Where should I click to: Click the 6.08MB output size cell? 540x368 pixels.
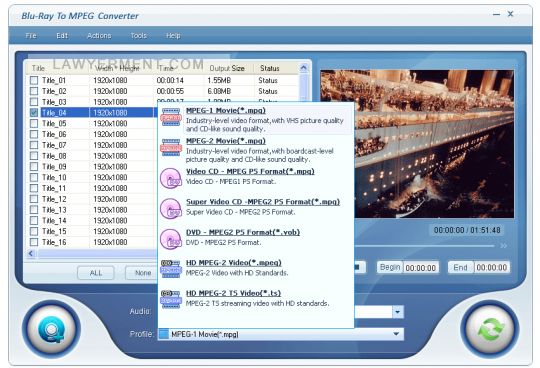pyautogui.click(x=219, y=91)
